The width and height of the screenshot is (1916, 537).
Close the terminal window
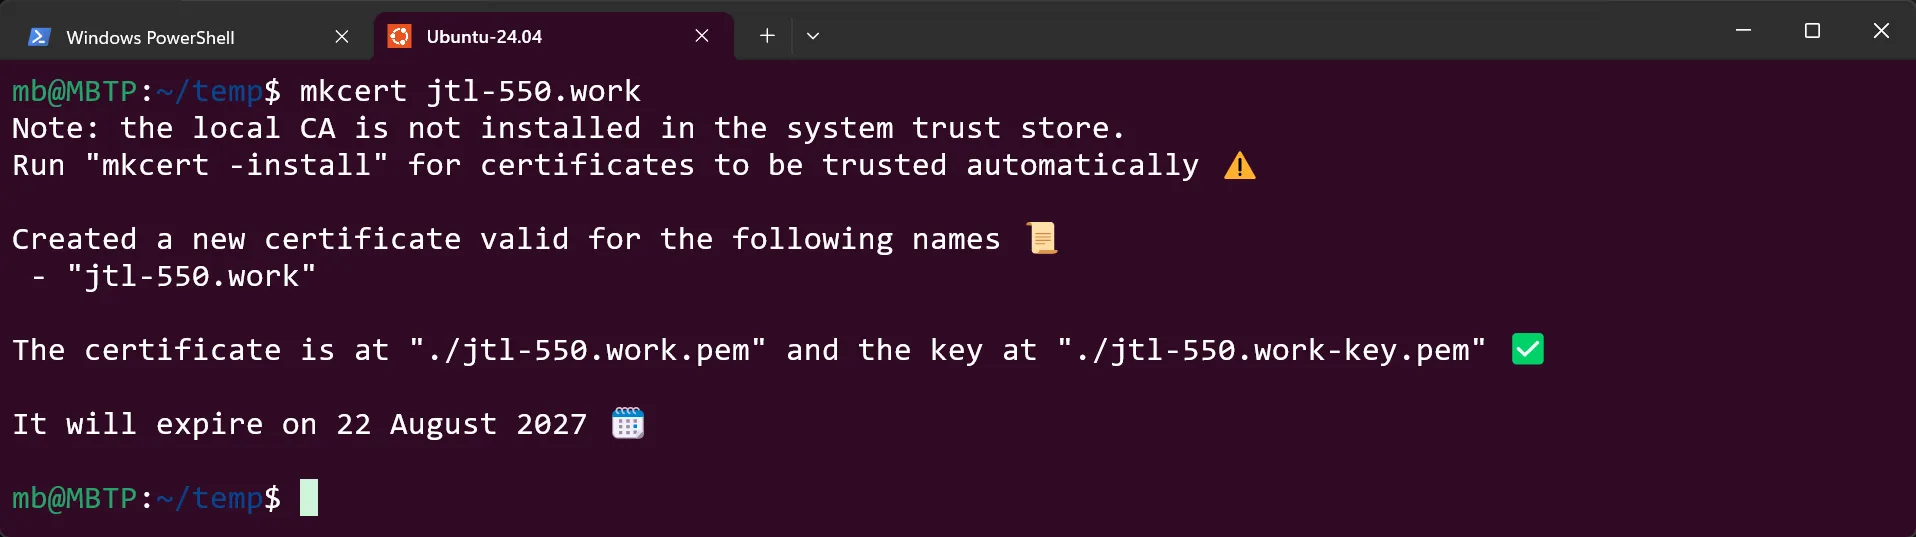tap(1881, 31)
